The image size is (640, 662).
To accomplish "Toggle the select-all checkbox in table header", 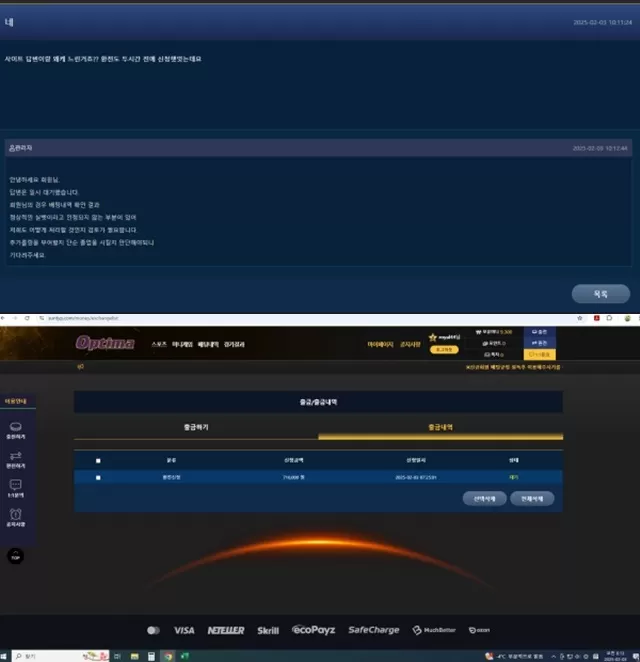I will 98,461.
